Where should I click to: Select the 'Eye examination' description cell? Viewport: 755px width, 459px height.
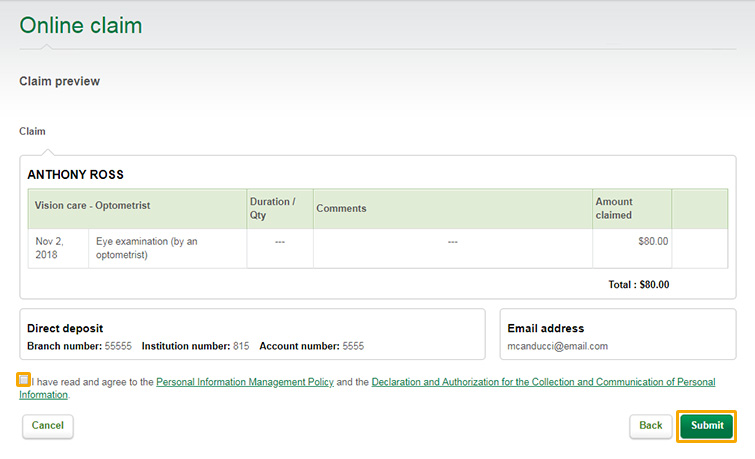pyautogui.click(x=168, y=248)
